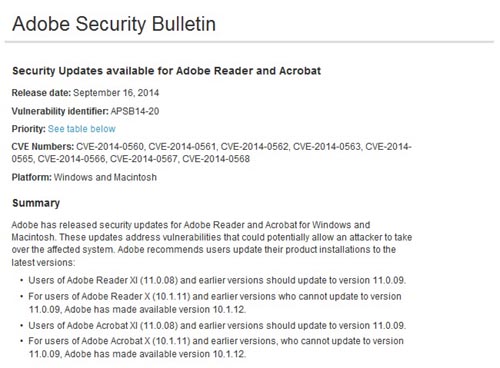Click the Adobe Security Bulletin page title
This screenshot has height=368, width=500.
(114, 24)
